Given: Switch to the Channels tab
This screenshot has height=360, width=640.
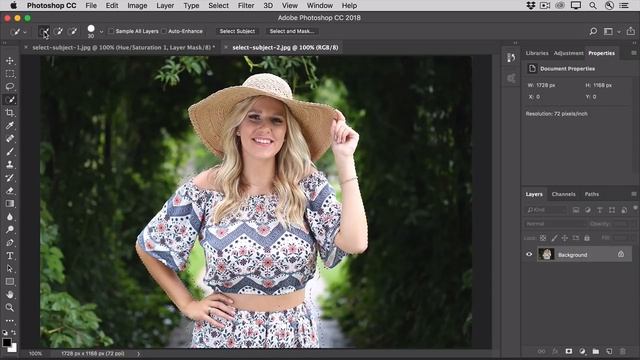Looking at the screenshot, I should (x=563, y=194).
